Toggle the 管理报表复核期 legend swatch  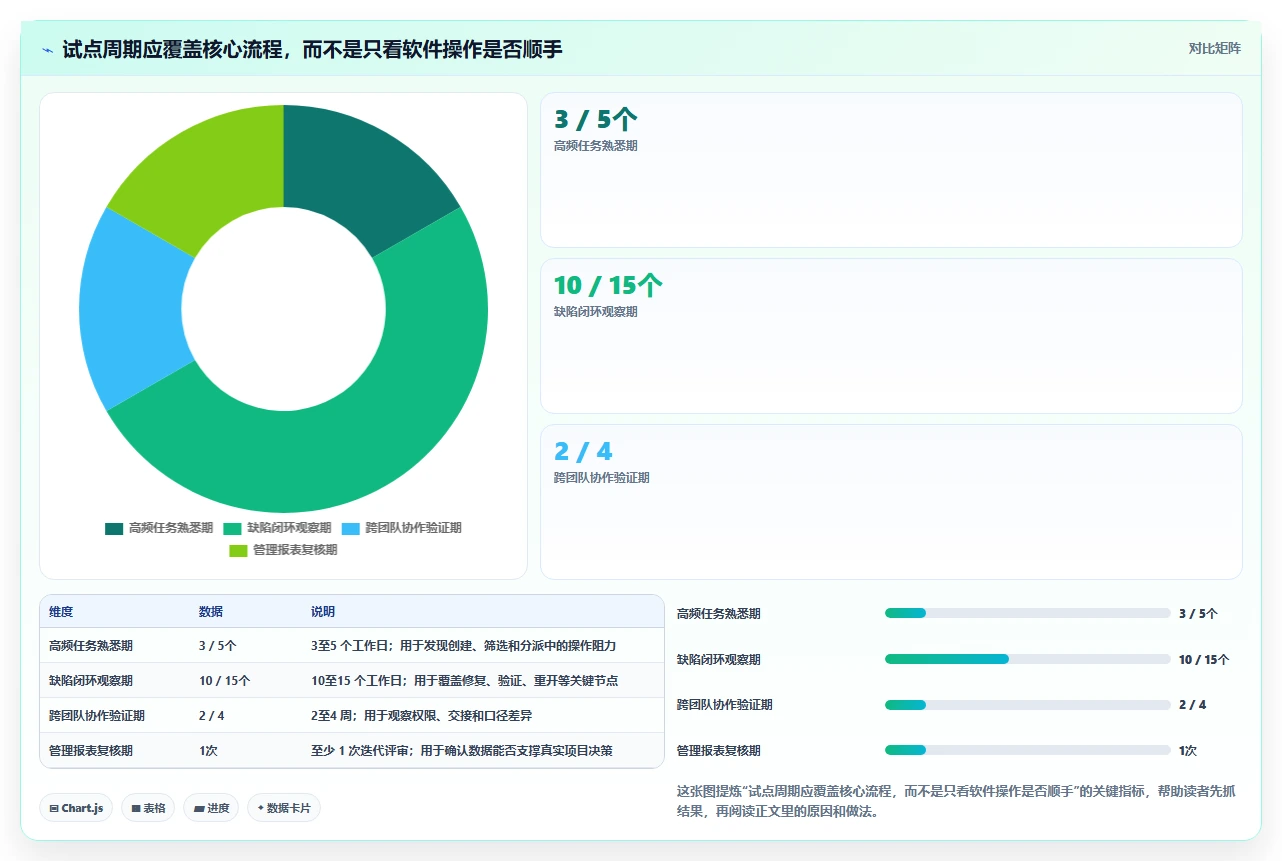[x=238, y=550]
